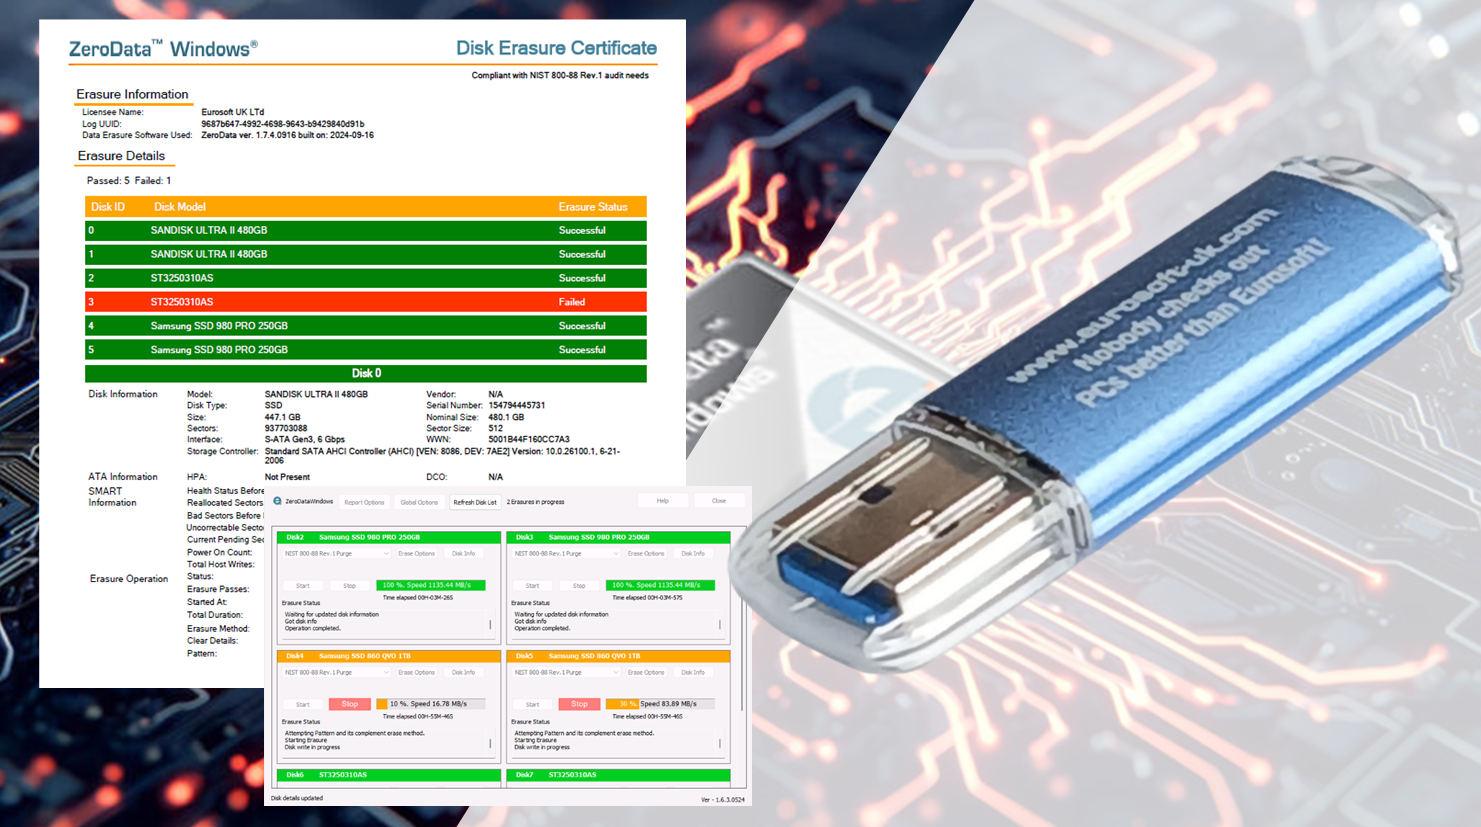
Task: Click certificate row 0 SANDISK ULTRA II 480GB
Action: click(x=366, y=230)
